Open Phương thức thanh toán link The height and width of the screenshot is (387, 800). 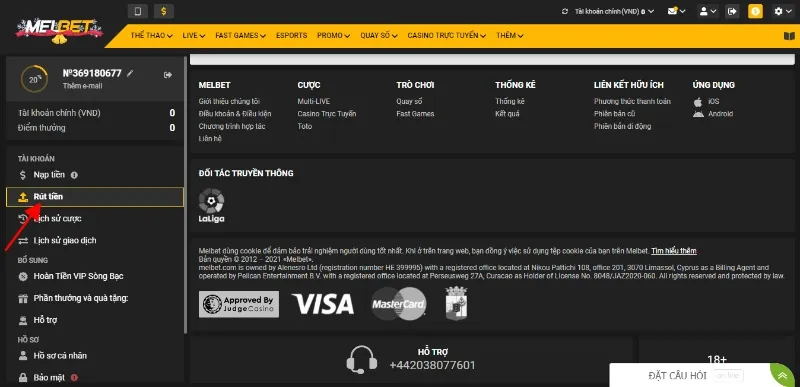[x=632, y=101]
